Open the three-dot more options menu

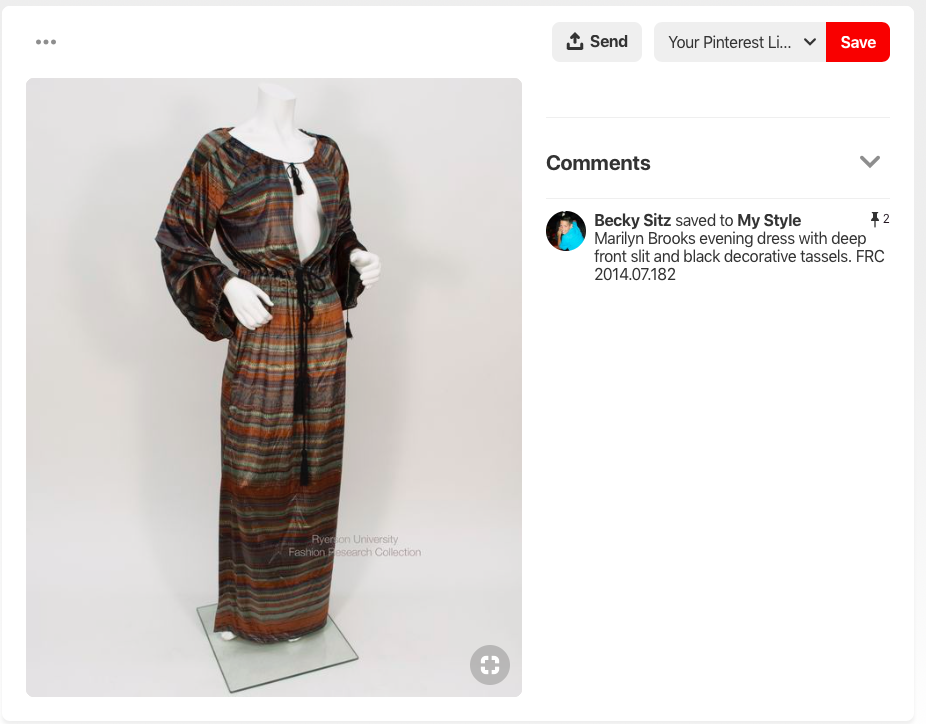45,42
